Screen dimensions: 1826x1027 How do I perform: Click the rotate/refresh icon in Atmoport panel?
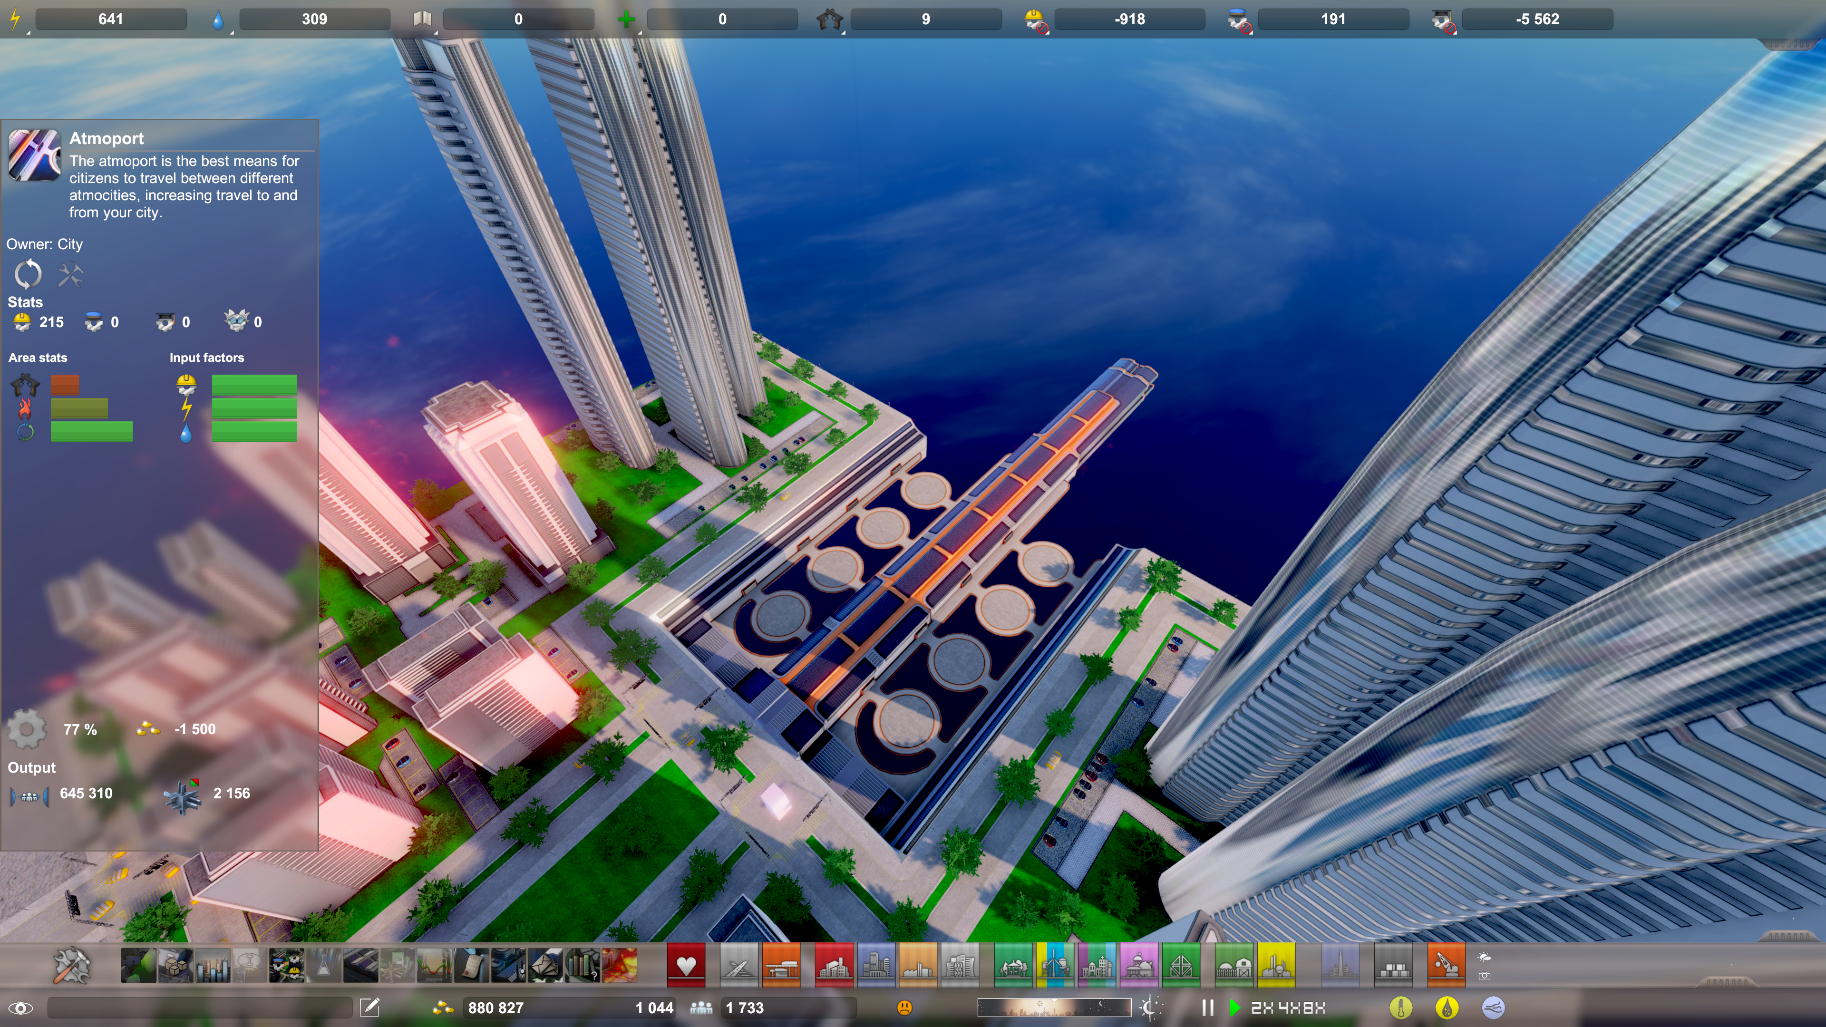click(x=28, y=273)
